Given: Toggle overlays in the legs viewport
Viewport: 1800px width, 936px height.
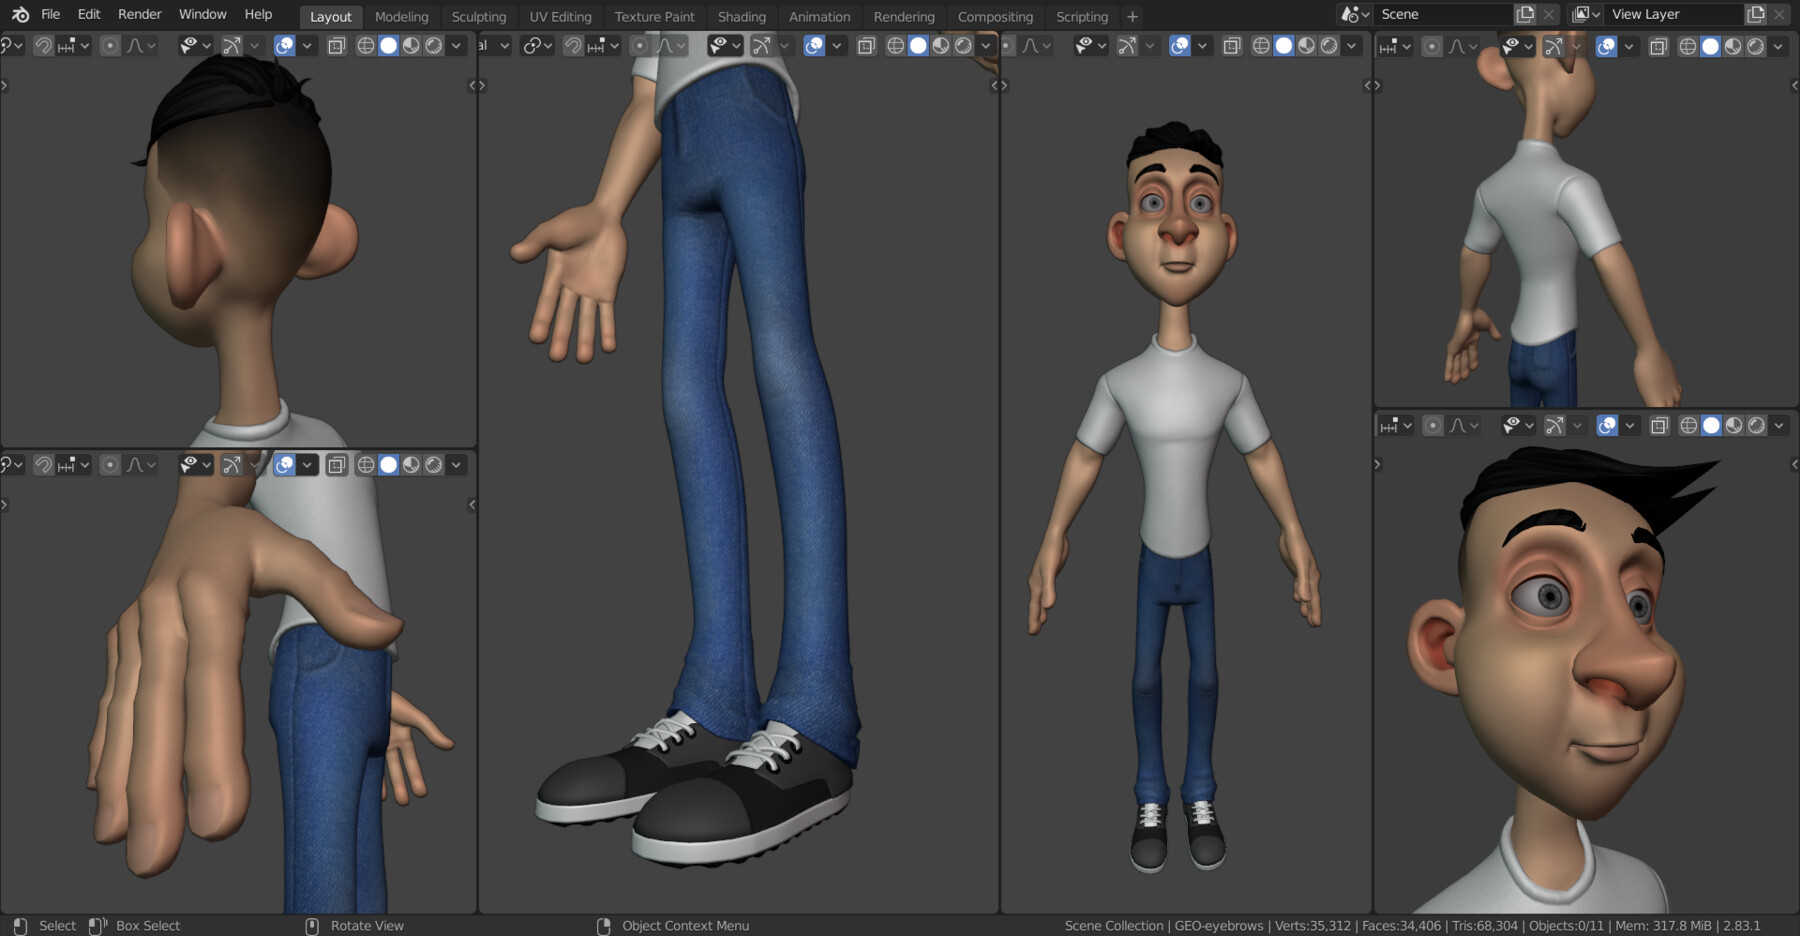Looking at the screenshot, I should click(x=815, y=46).
